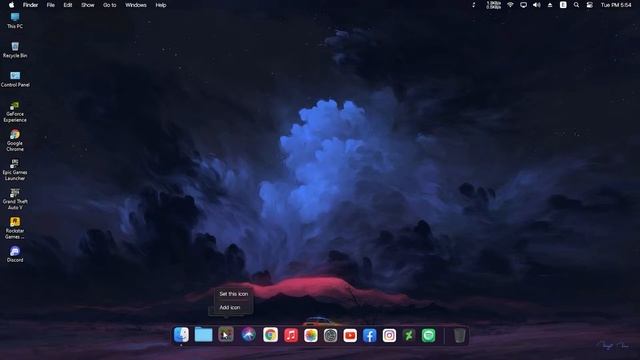This screenshot has width=640, height=360.
Task: Select the Epic Games Launcher desktop shortcut
Action: pos(15,170)
